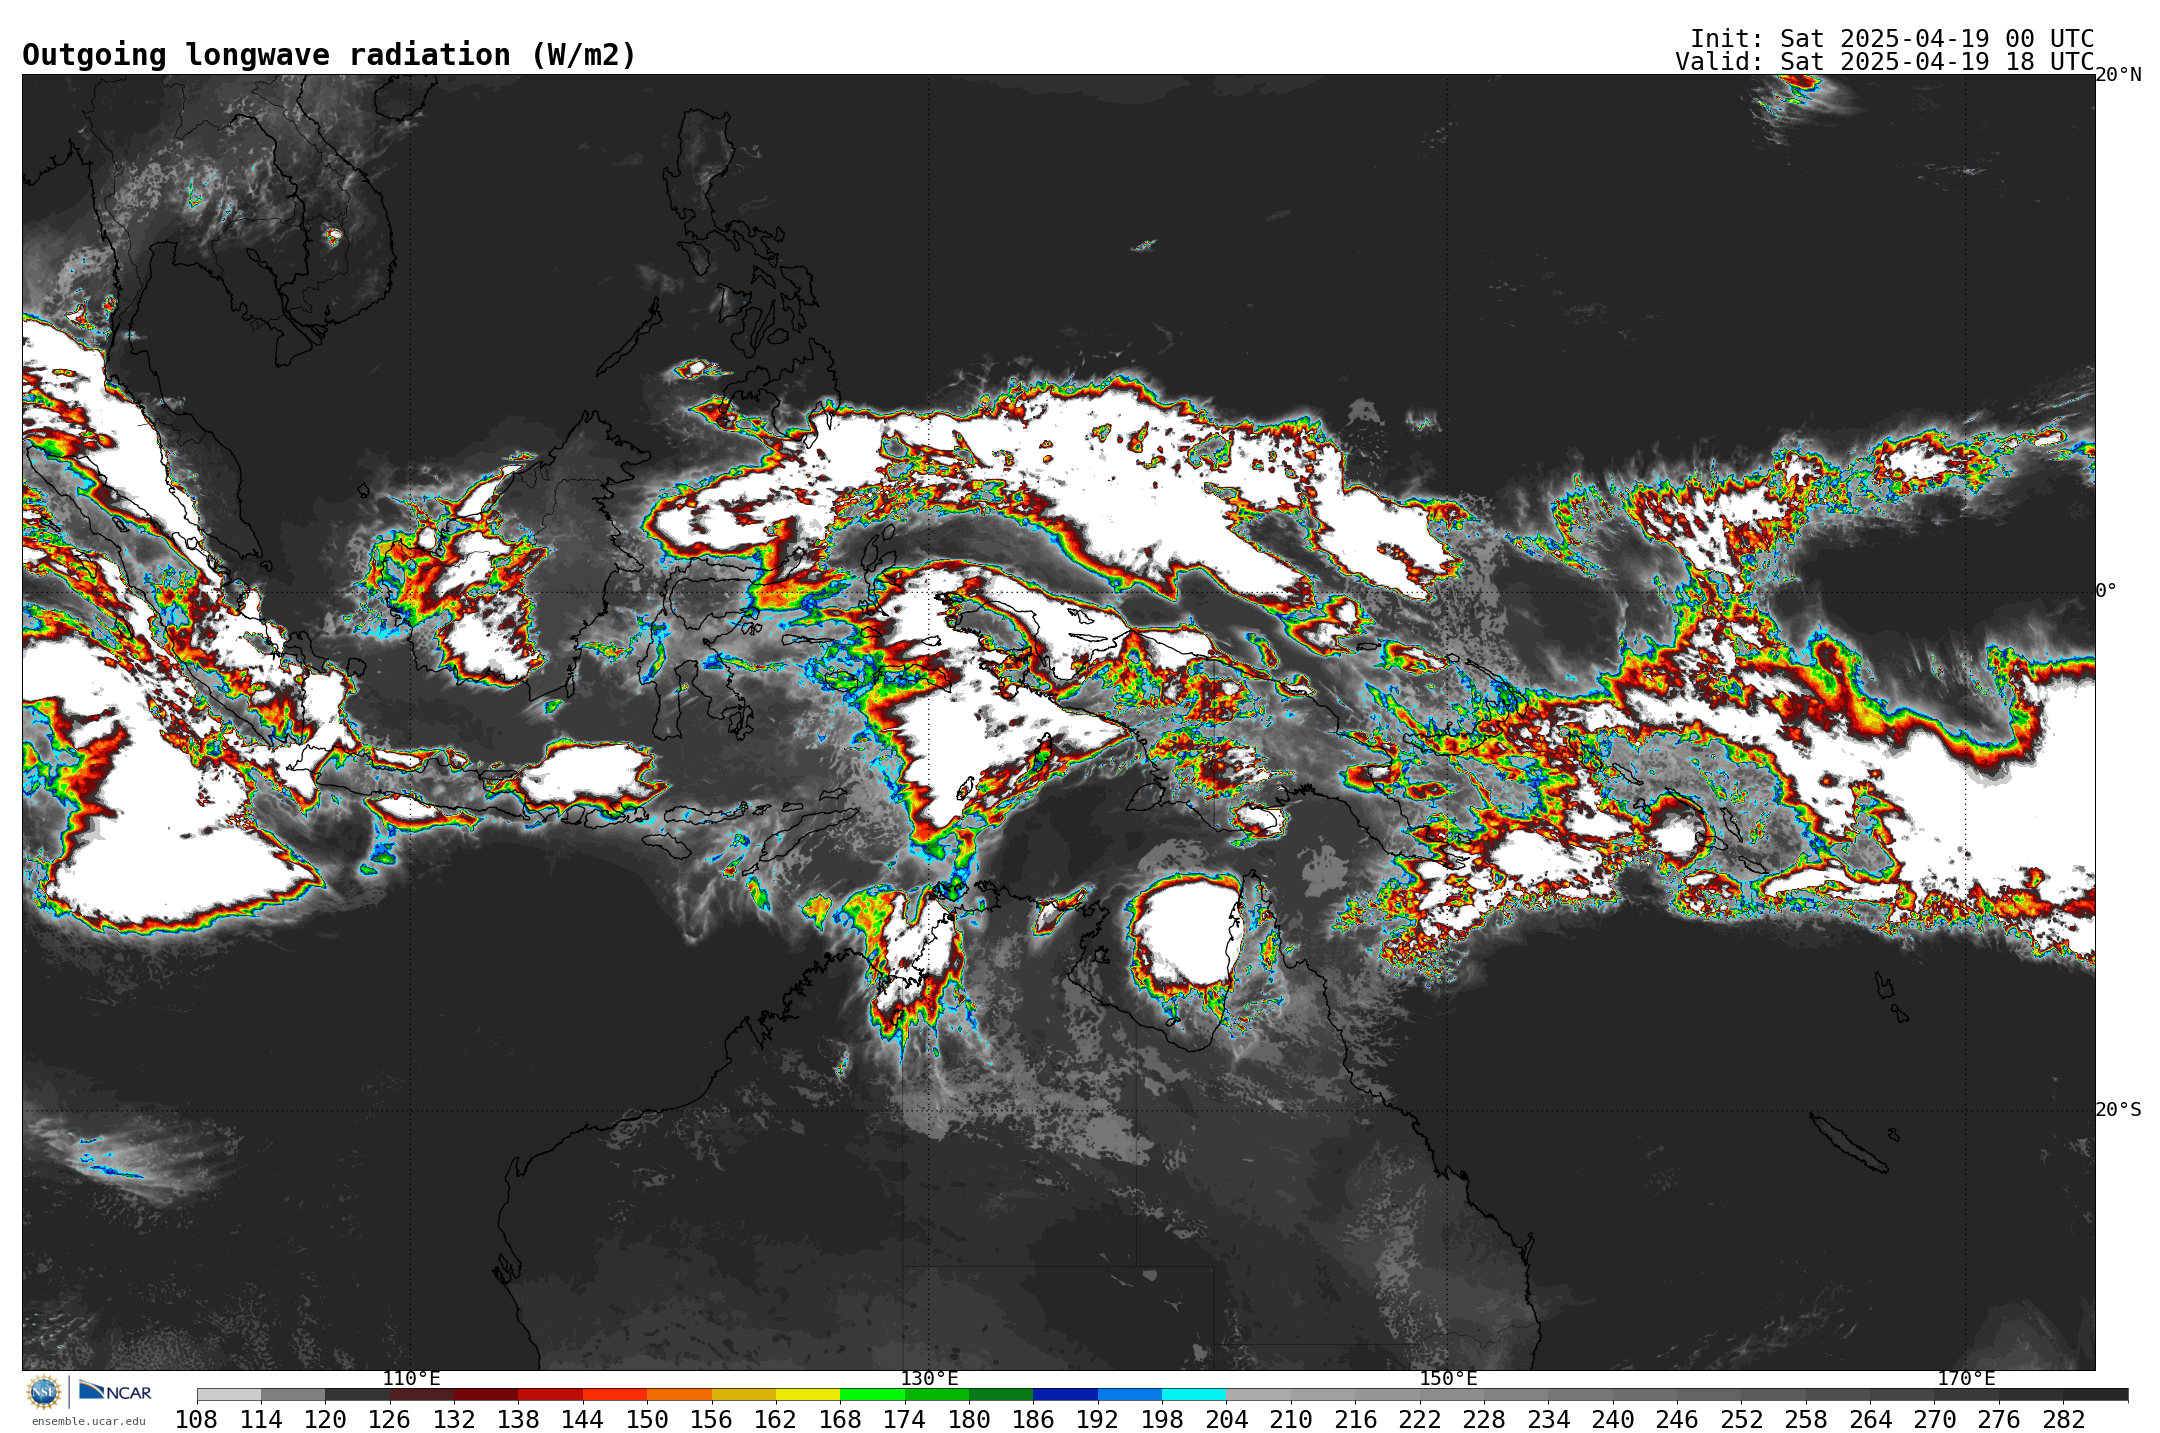Click the 'Valid: Sat 2025-04-19 18 UTC' text
Viewport: 2160px width, 1433px height.
(x=1885, y=62)
